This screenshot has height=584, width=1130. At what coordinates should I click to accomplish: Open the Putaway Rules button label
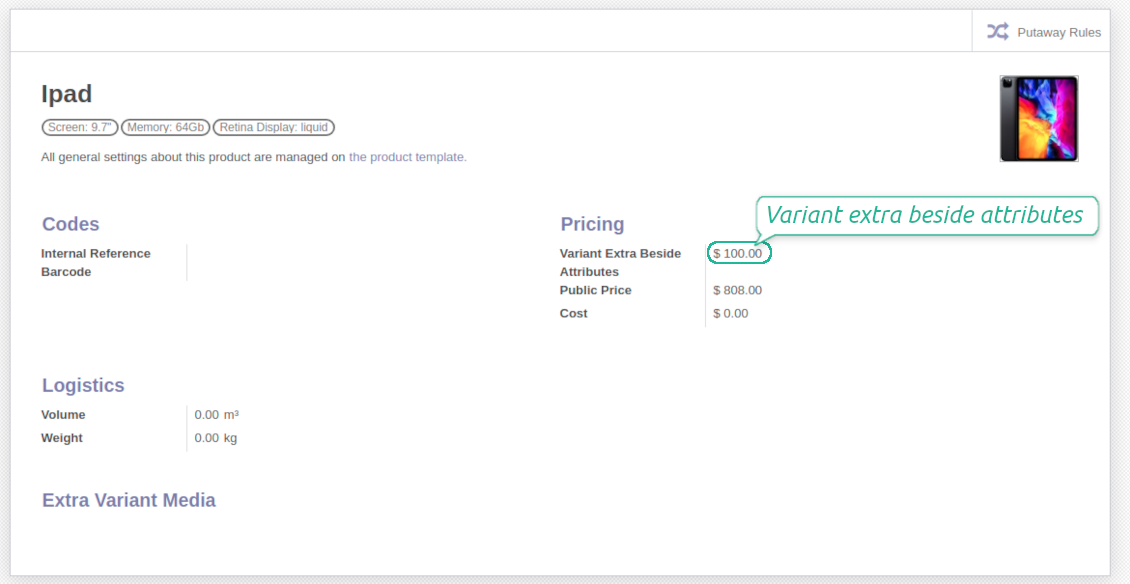(1059, 32)
